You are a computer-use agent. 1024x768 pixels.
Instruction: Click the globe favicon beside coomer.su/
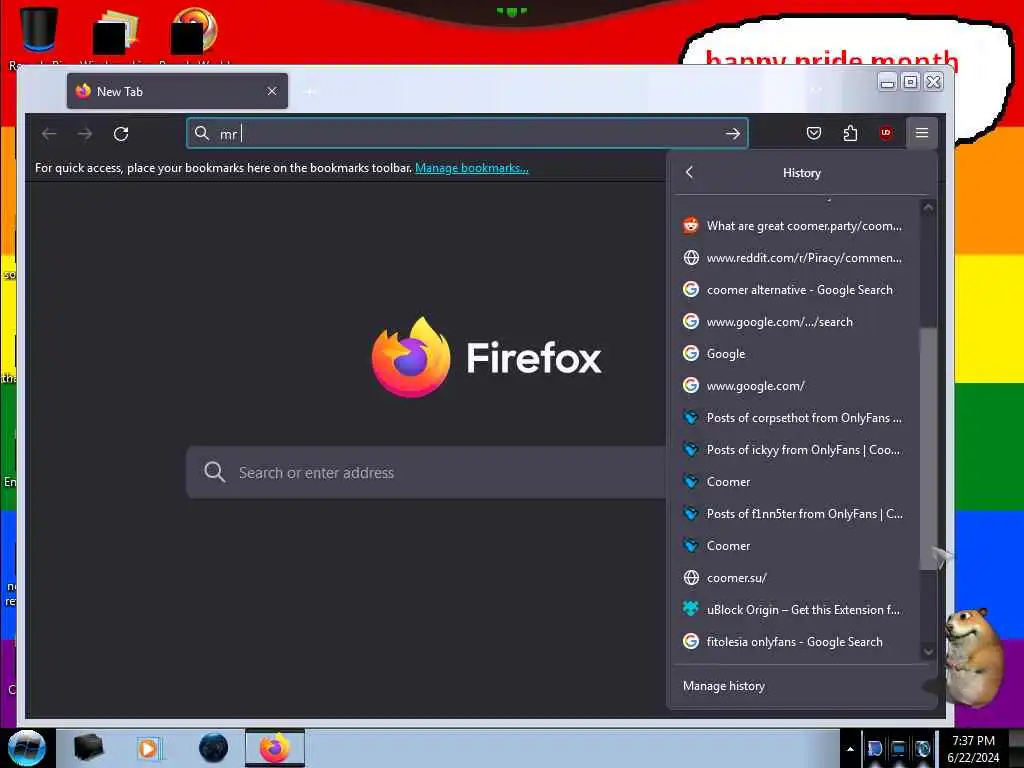pos(691,577)
